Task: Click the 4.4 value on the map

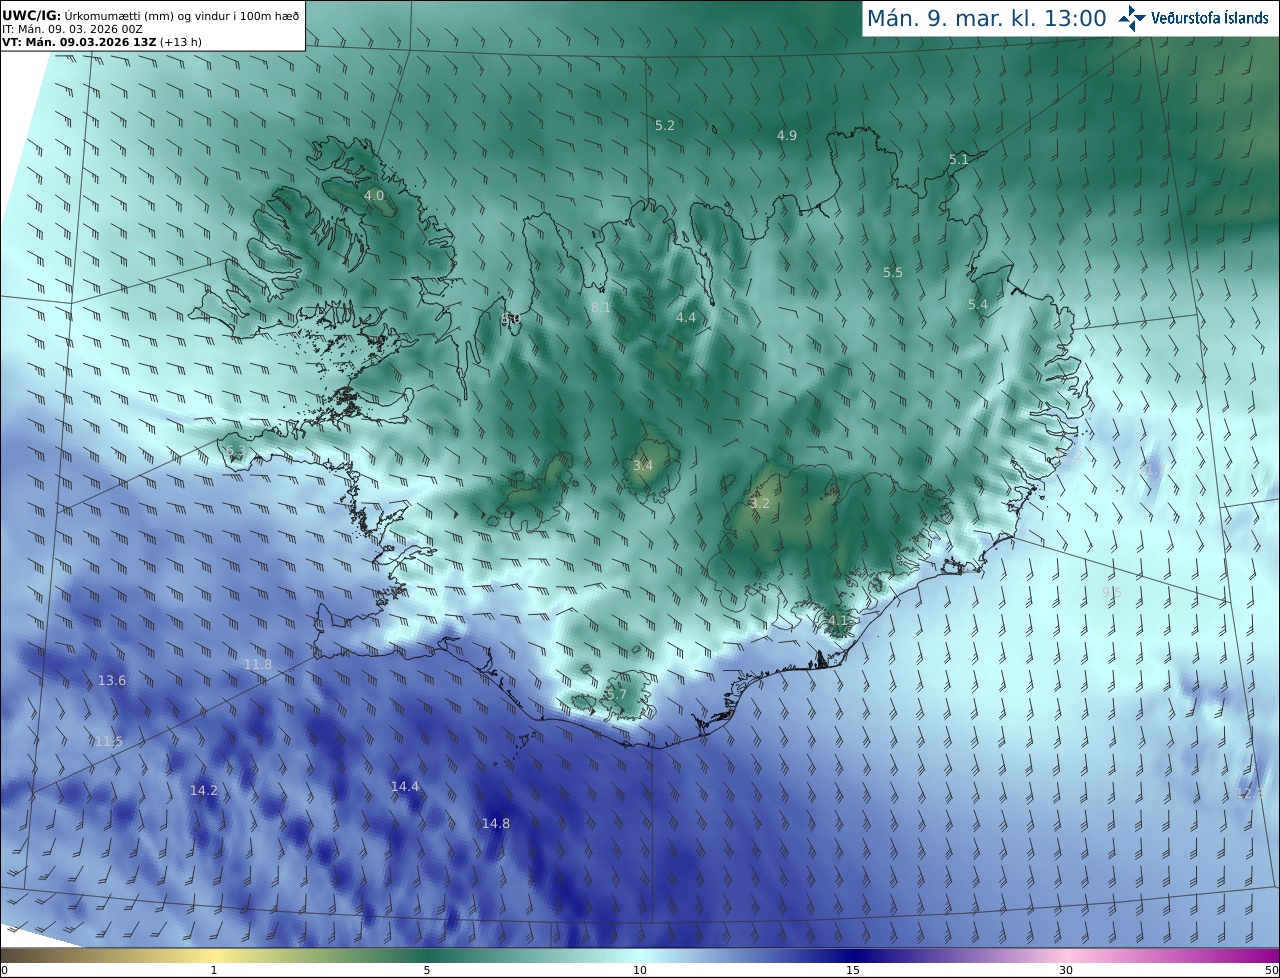Action: (x=686, y=318)
